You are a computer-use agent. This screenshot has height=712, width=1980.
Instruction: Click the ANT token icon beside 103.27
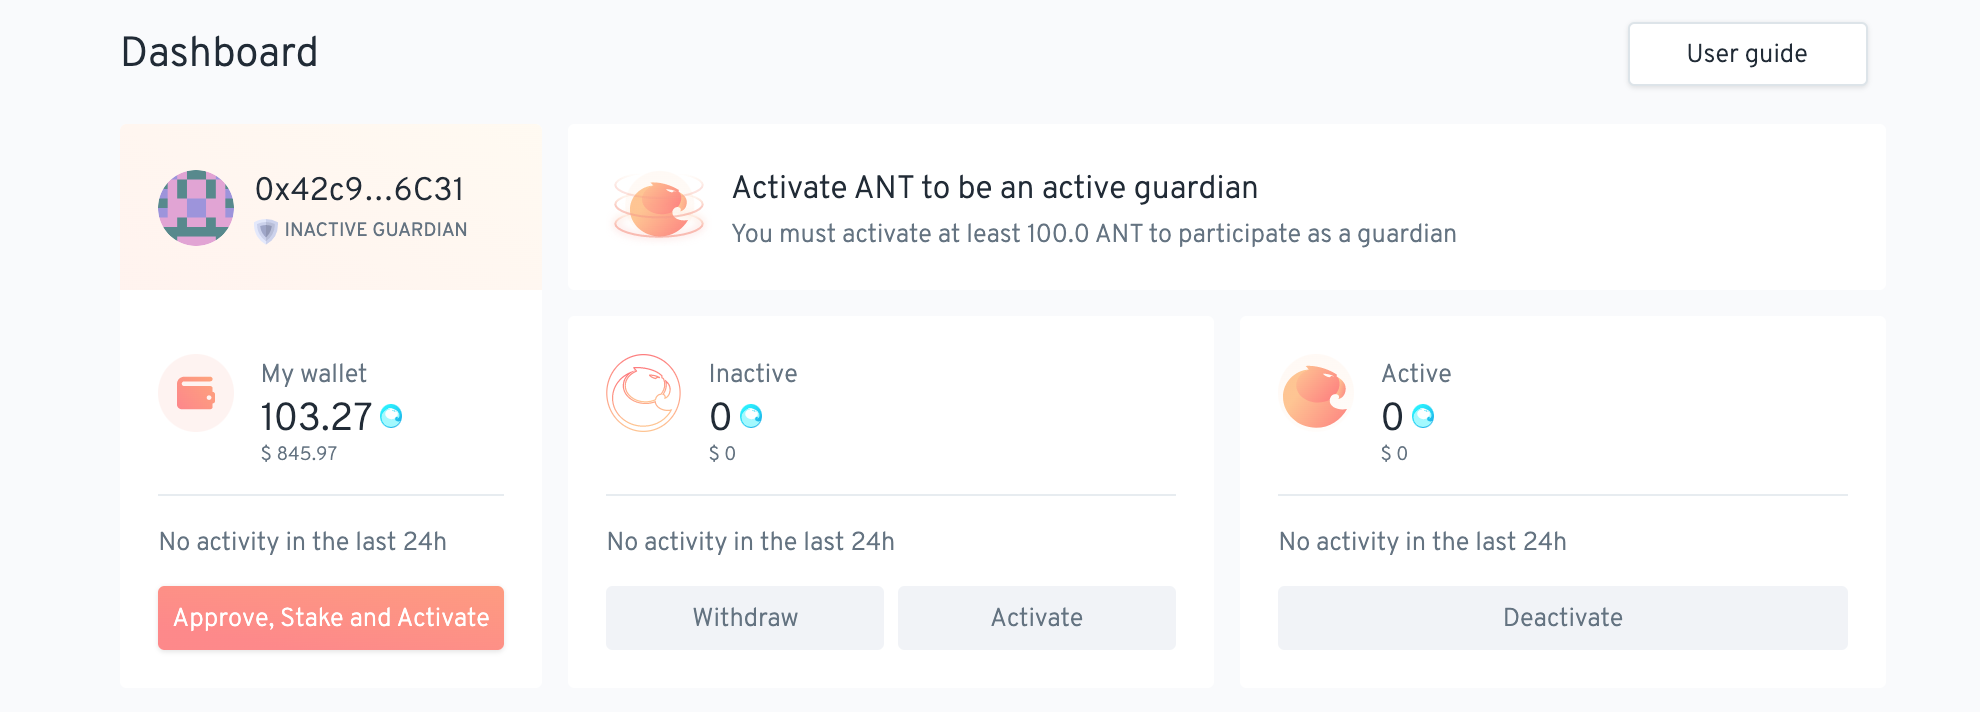pos(391,416)
